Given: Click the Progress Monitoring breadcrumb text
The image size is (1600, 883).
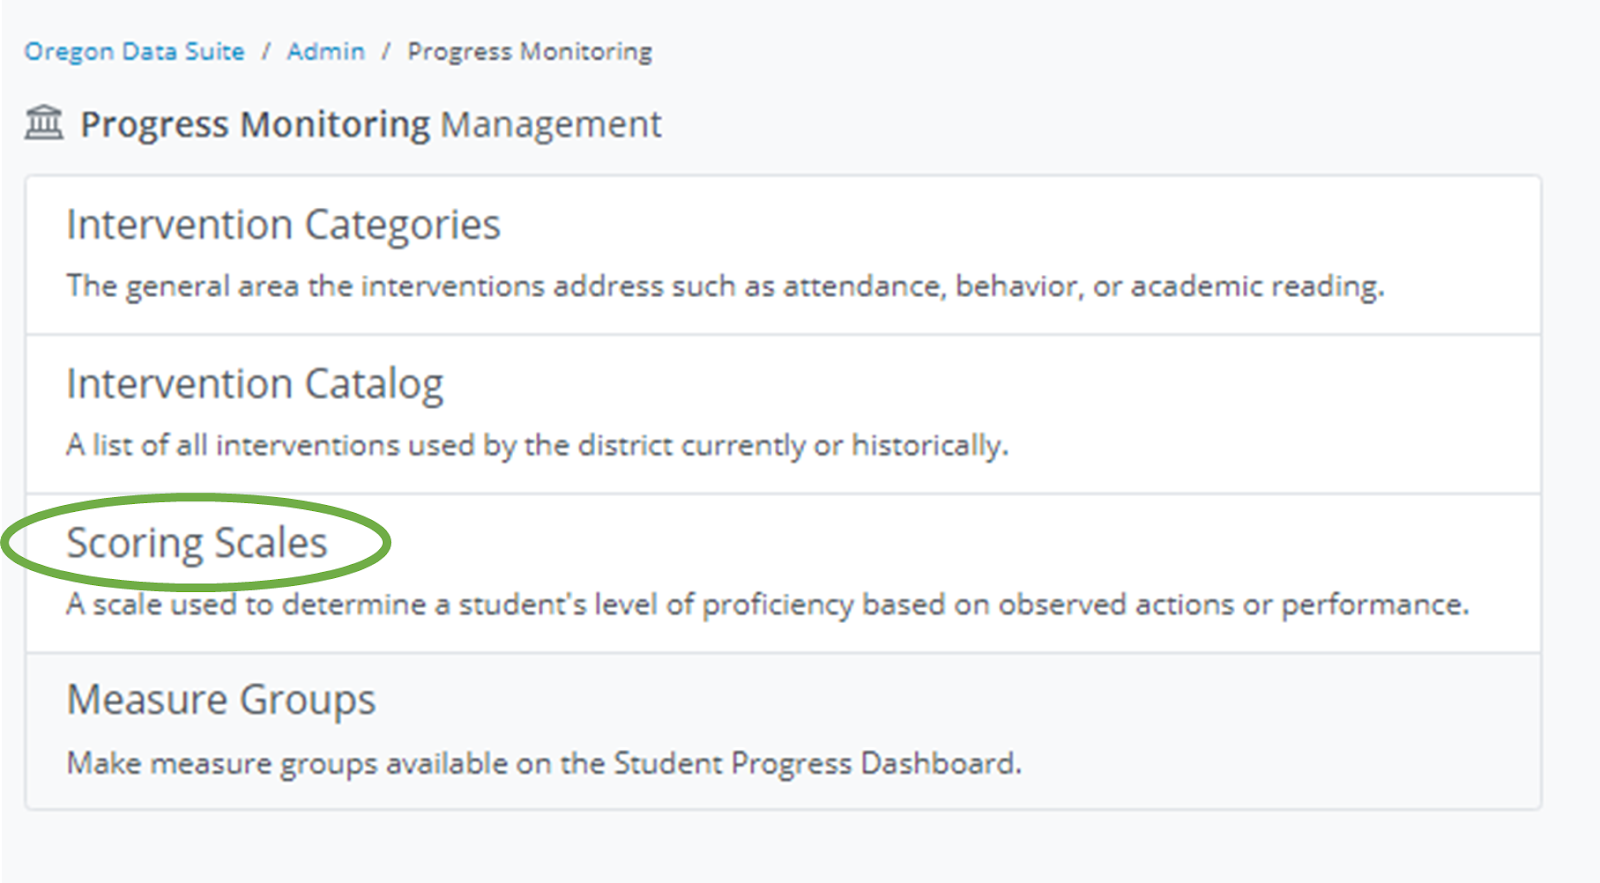Looking at the screenshot, I should 529,51.
